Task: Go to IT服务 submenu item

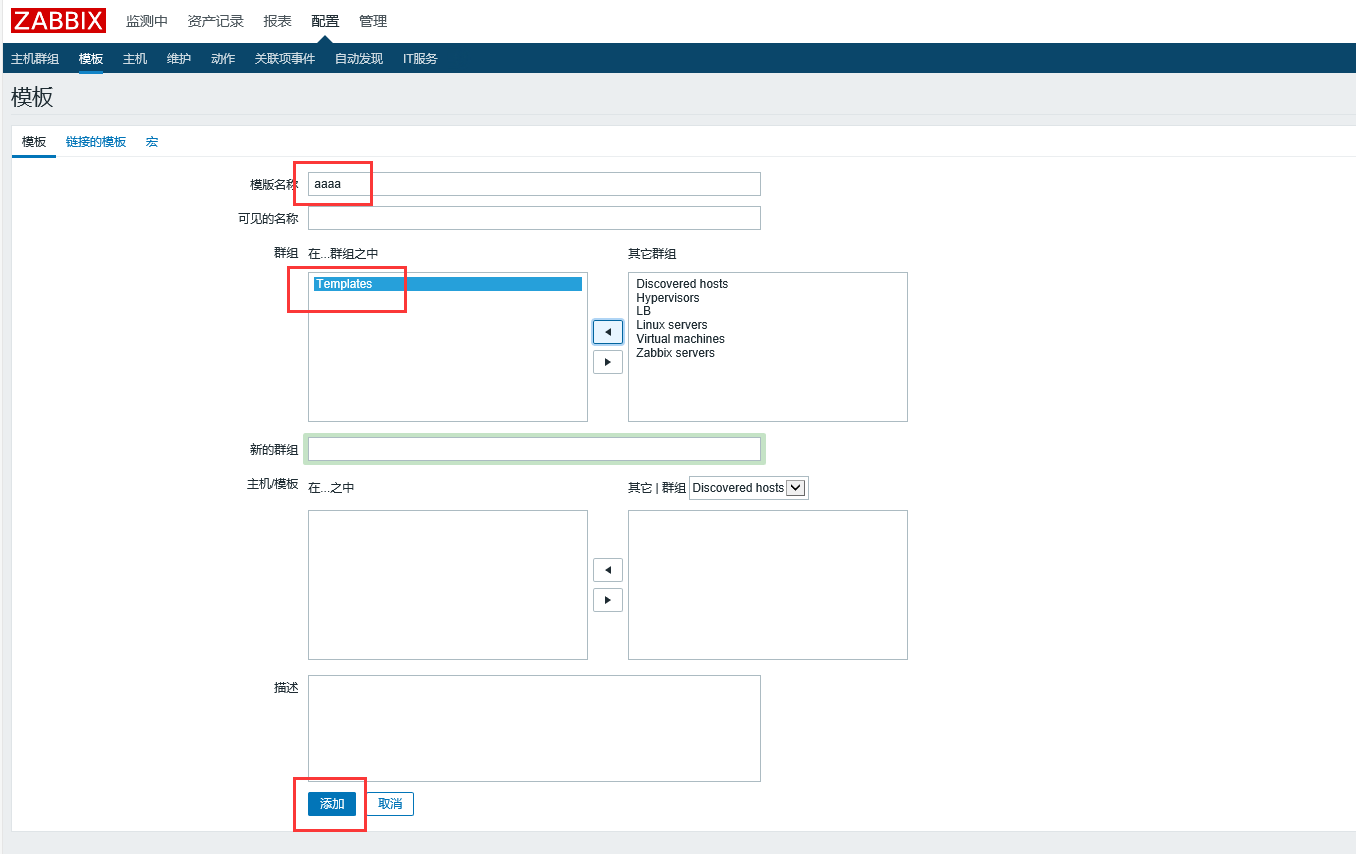Action: click(x=420, y=59)
